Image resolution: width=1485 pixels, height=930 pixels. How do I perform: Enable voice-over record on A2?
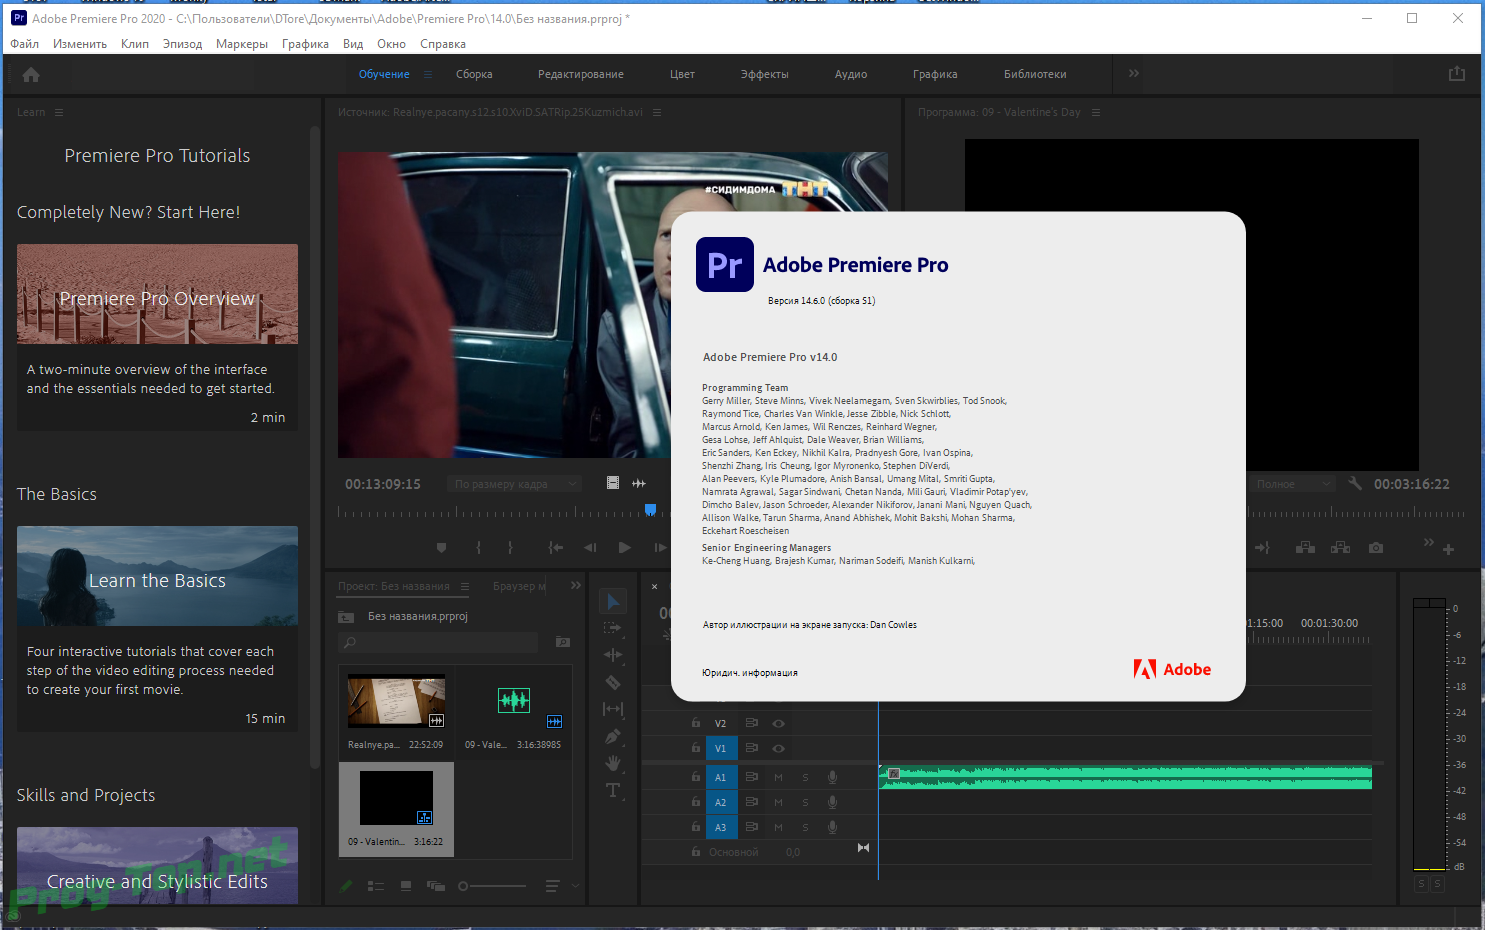(x=832, y=802)
